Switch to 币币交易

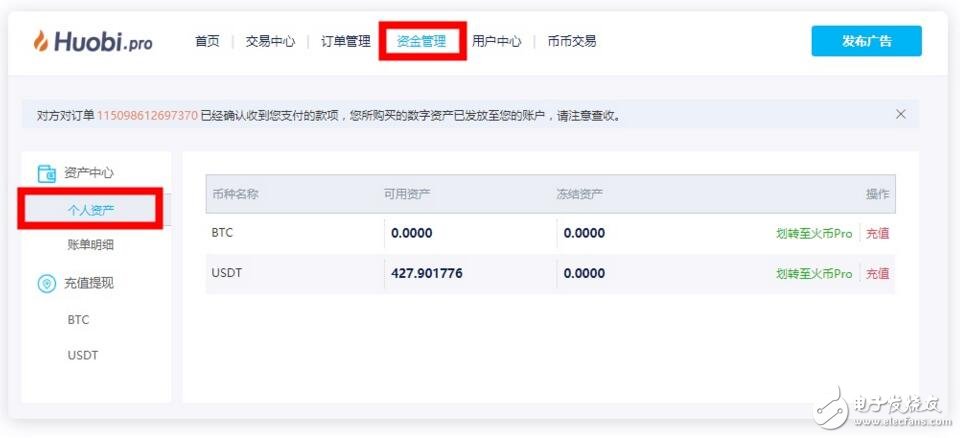click(x=572, y=41)
